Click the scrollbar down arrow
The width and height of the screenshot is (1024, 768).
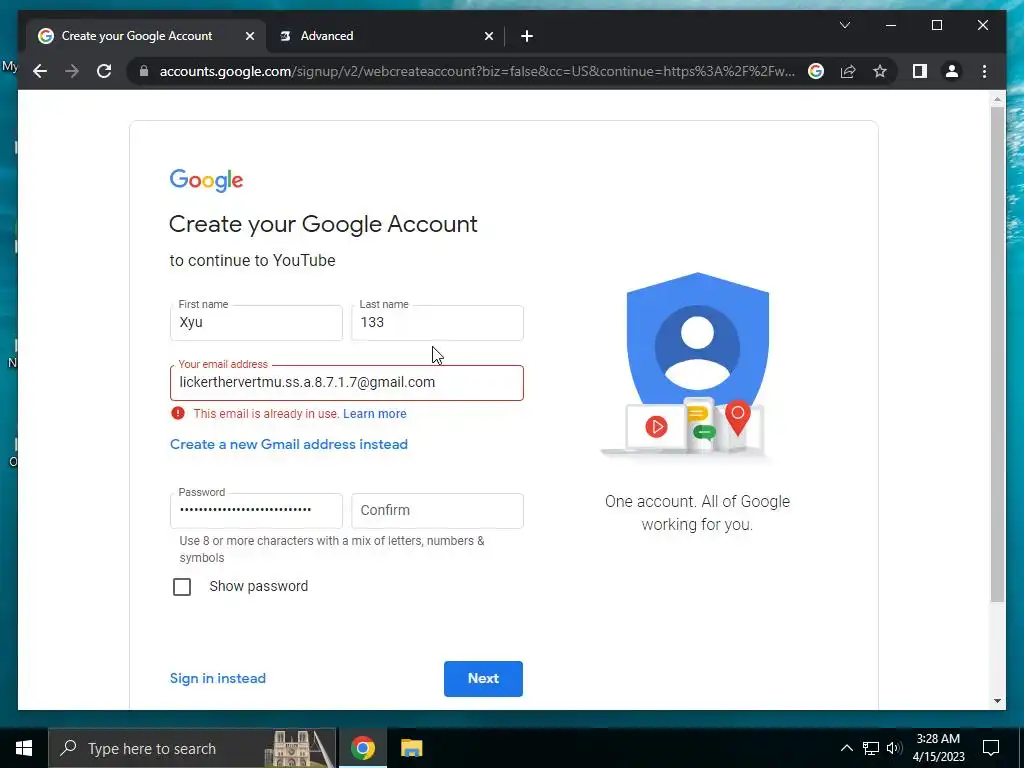[x=997, y=701]
